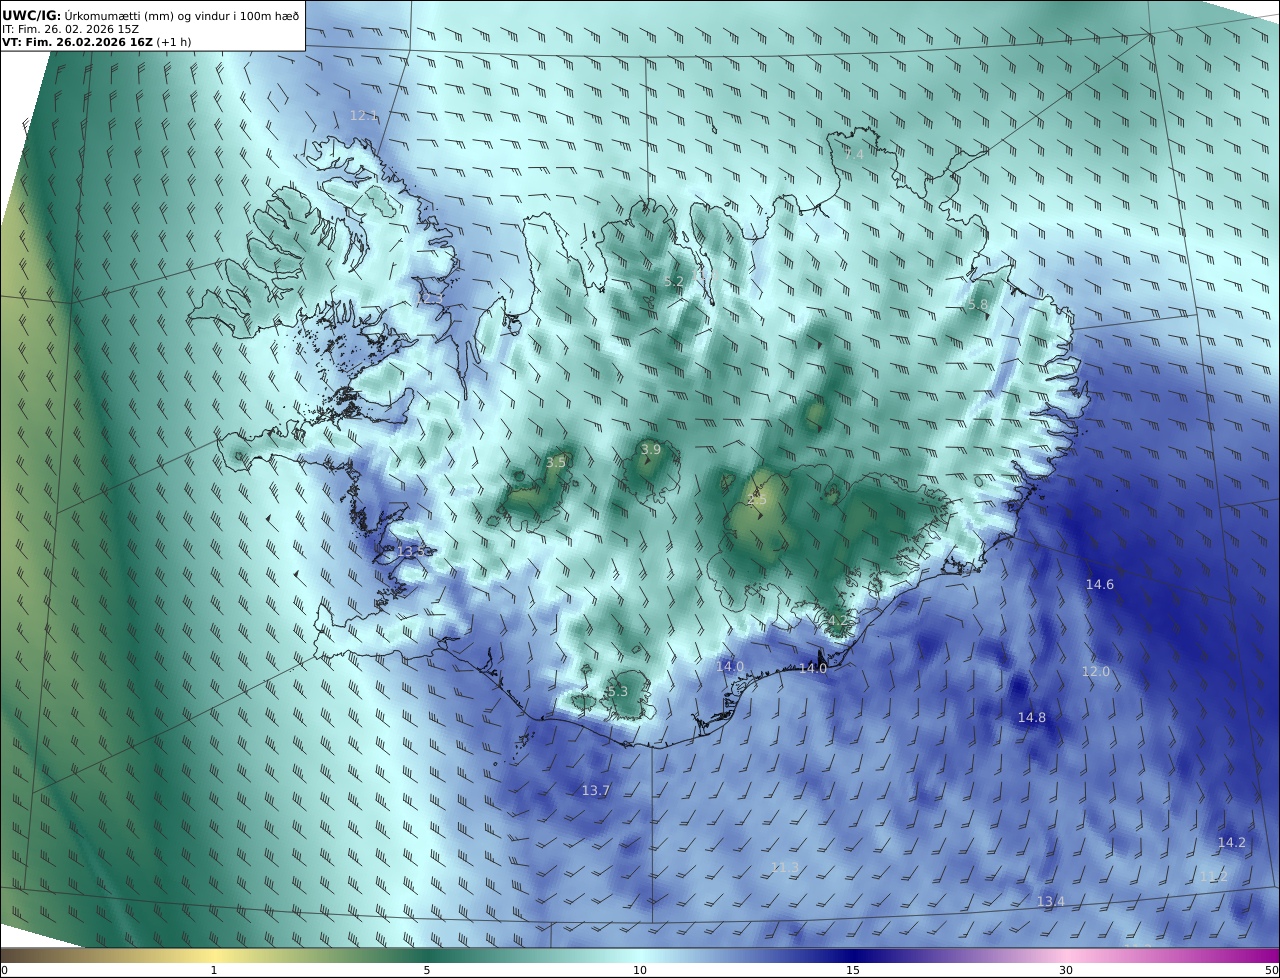
Task: Click the 2.5 value on the glacier
Action: coord(757,499)
